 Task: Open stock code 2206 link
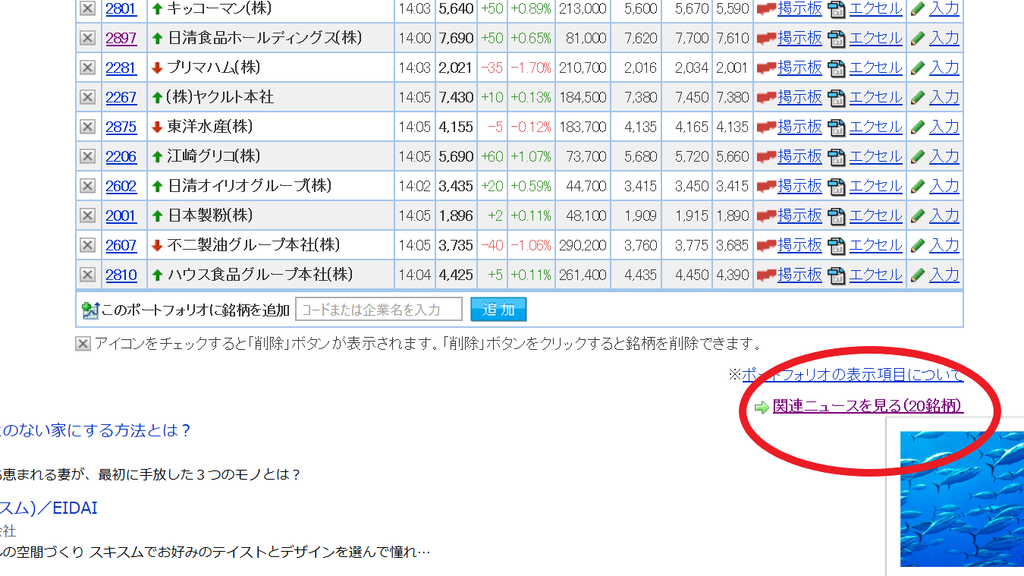click(x=121, y=157)
